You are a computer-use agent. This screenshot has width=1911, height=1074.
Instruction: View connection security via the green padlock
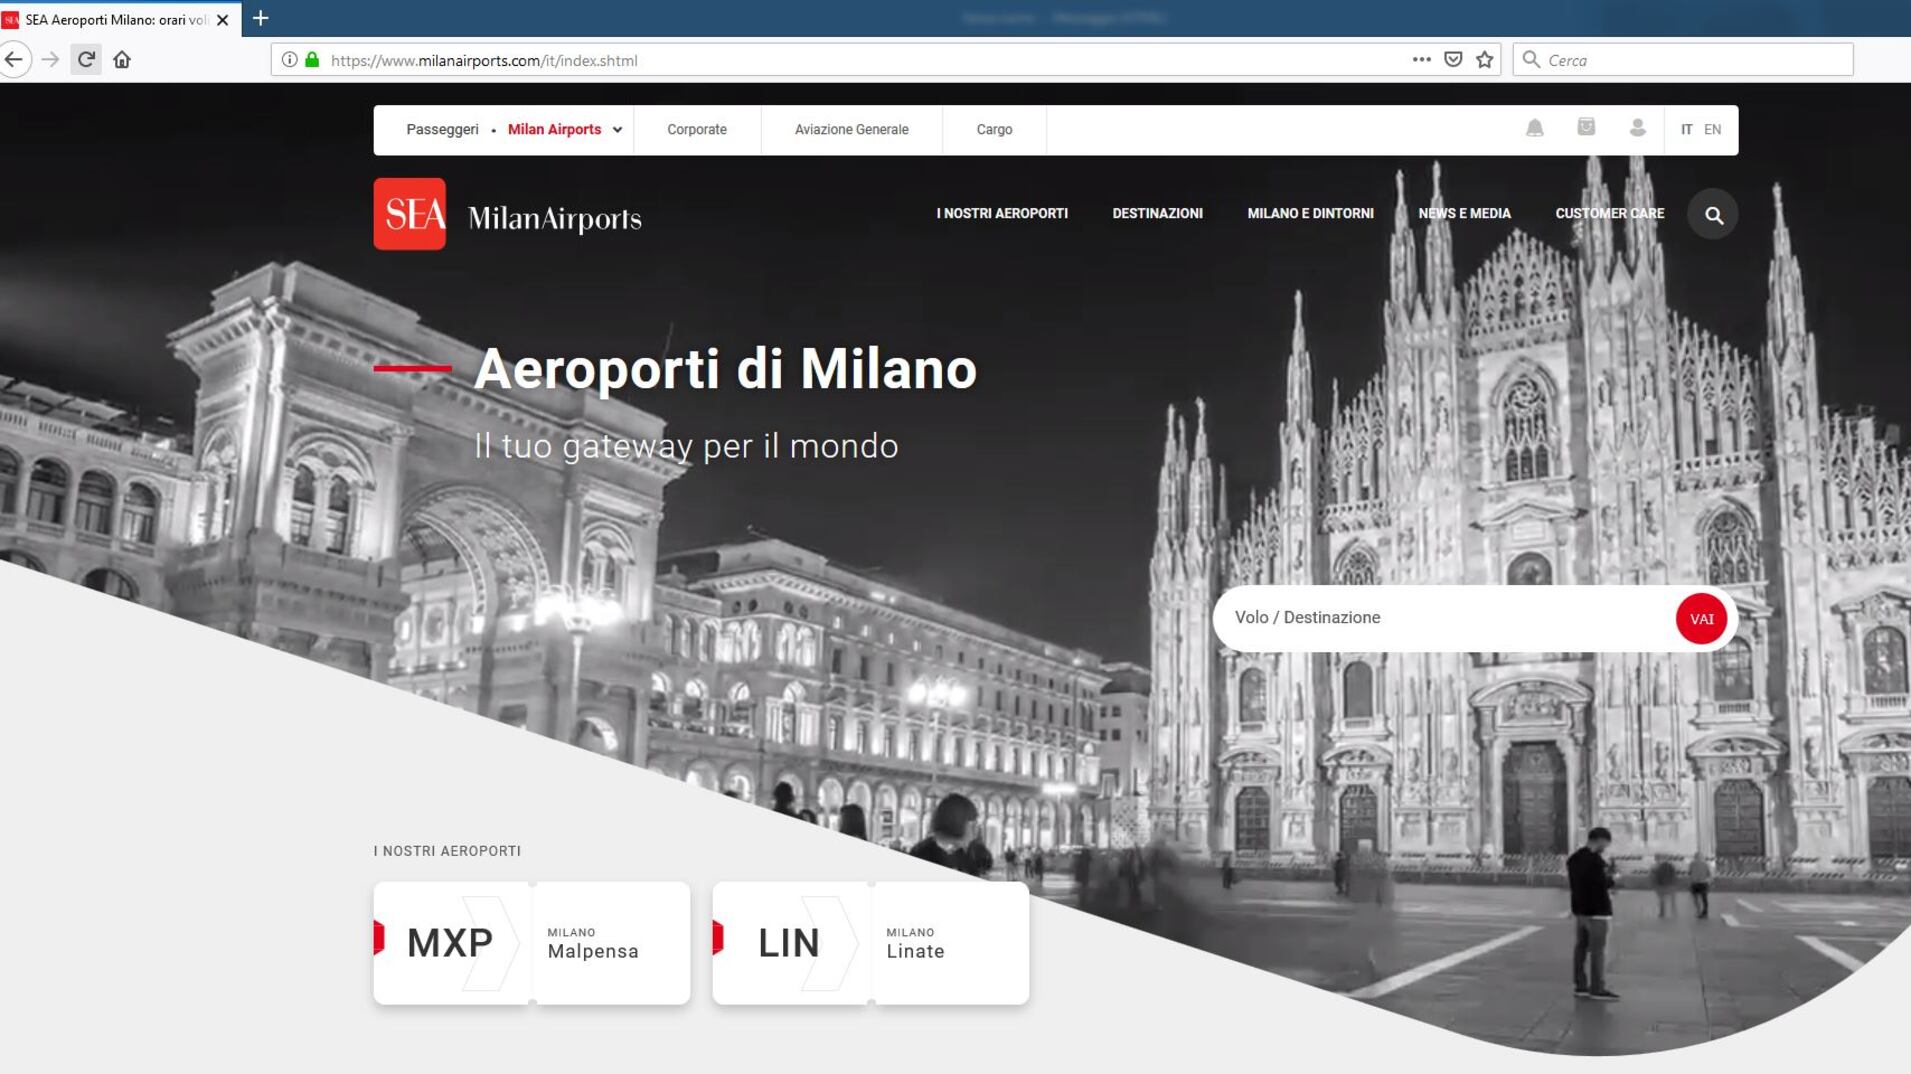(x=312, y=60)
